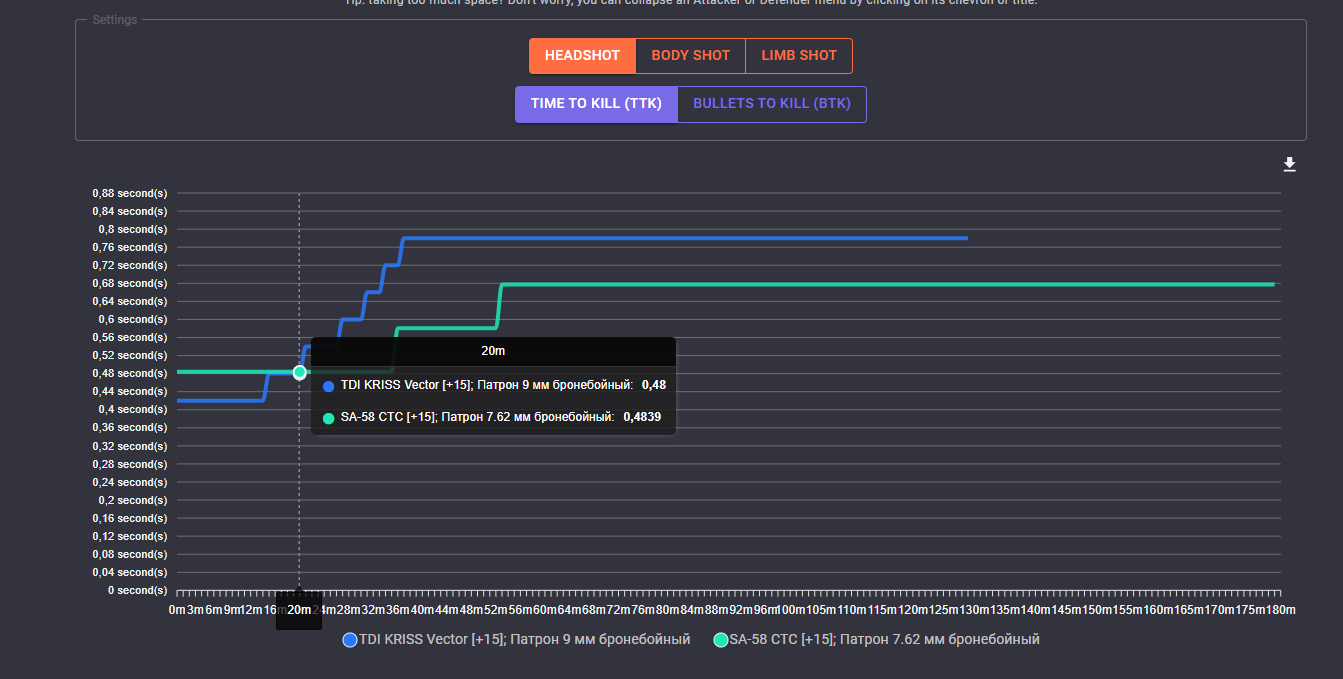Screen dimensions: 1343x679
Task: Click the "0 second(s)" axis label
Action: [x=138, y=590]
